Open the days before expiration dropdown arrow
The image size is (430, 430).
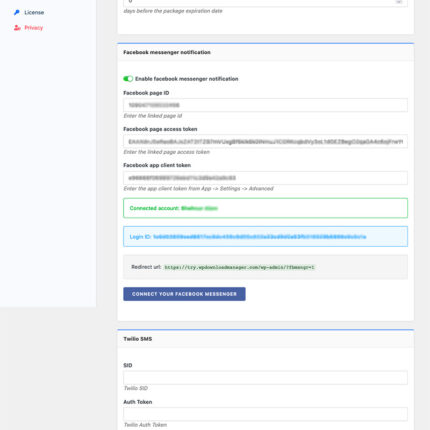click(x=399, y=2)
